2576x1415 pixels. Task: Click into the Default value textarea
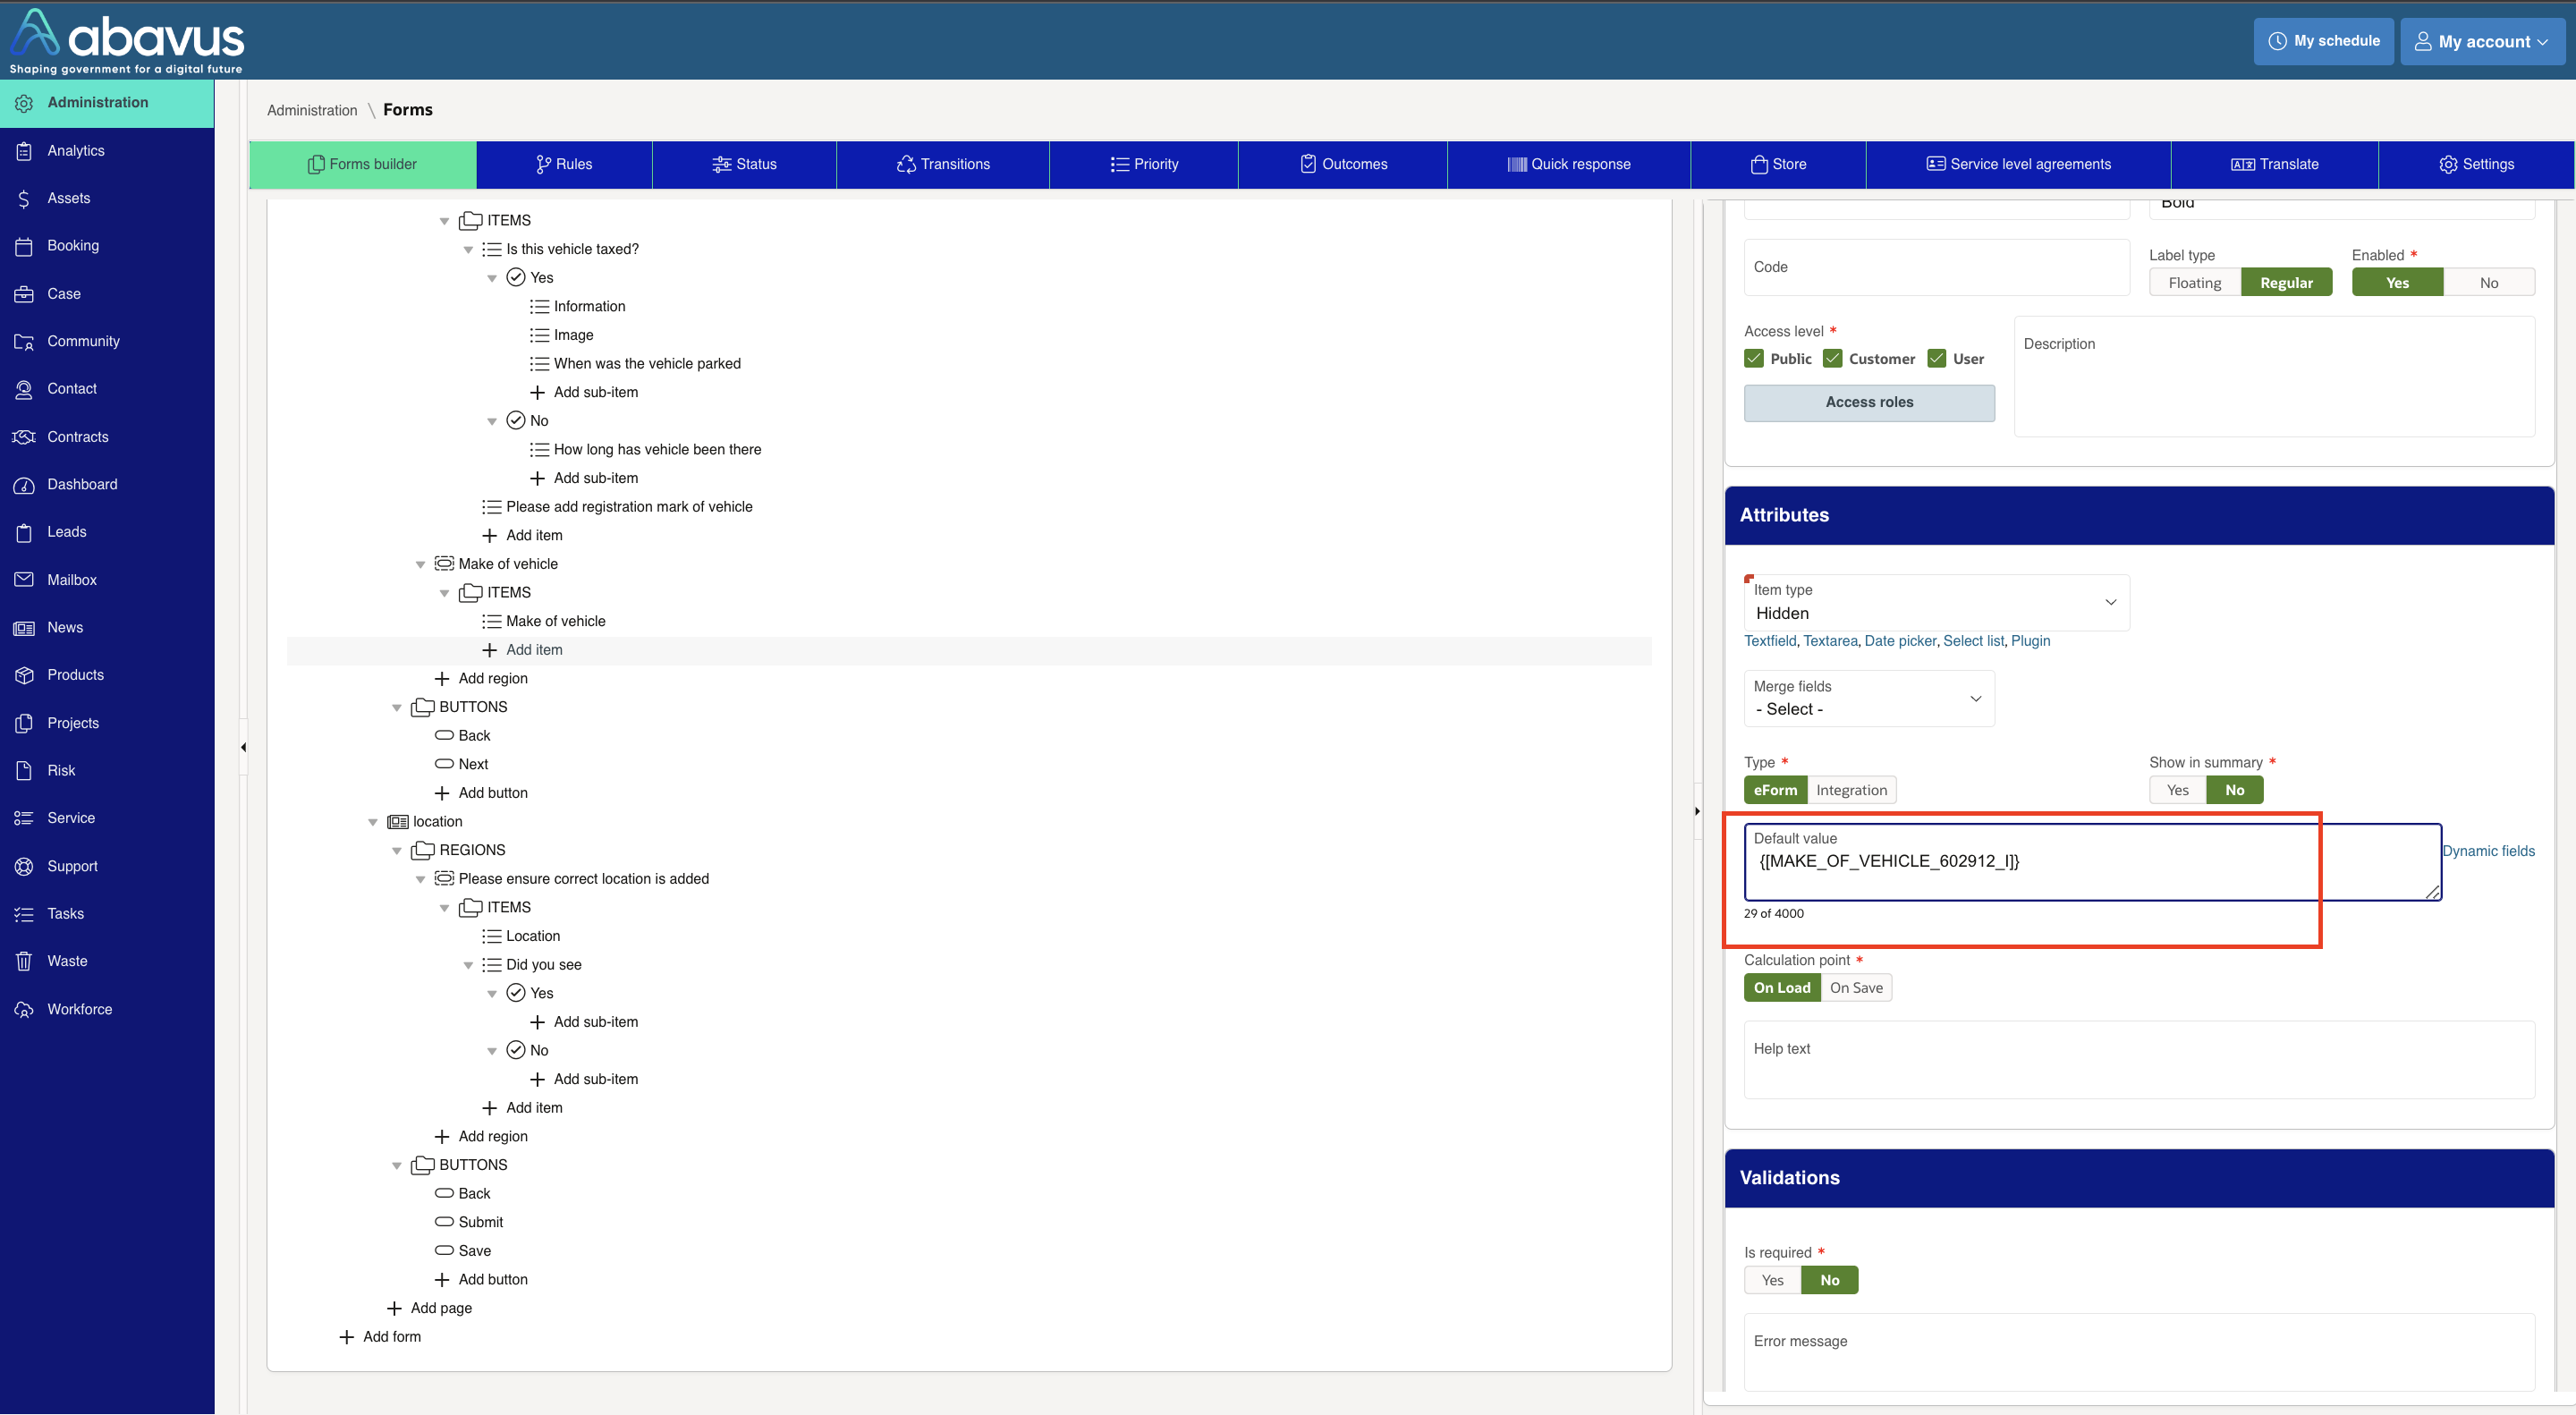pos(2093,862)
